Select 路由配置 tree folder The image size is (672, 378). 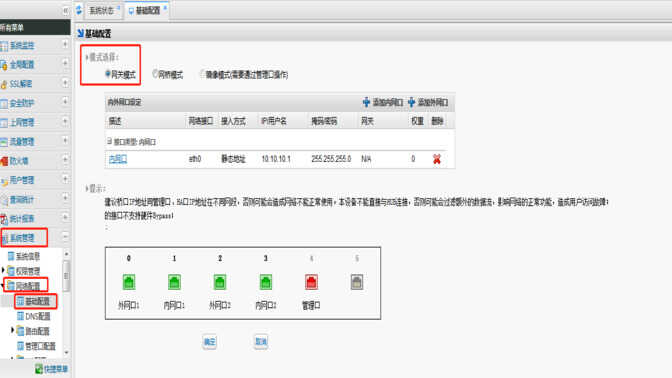pos(37,331)
